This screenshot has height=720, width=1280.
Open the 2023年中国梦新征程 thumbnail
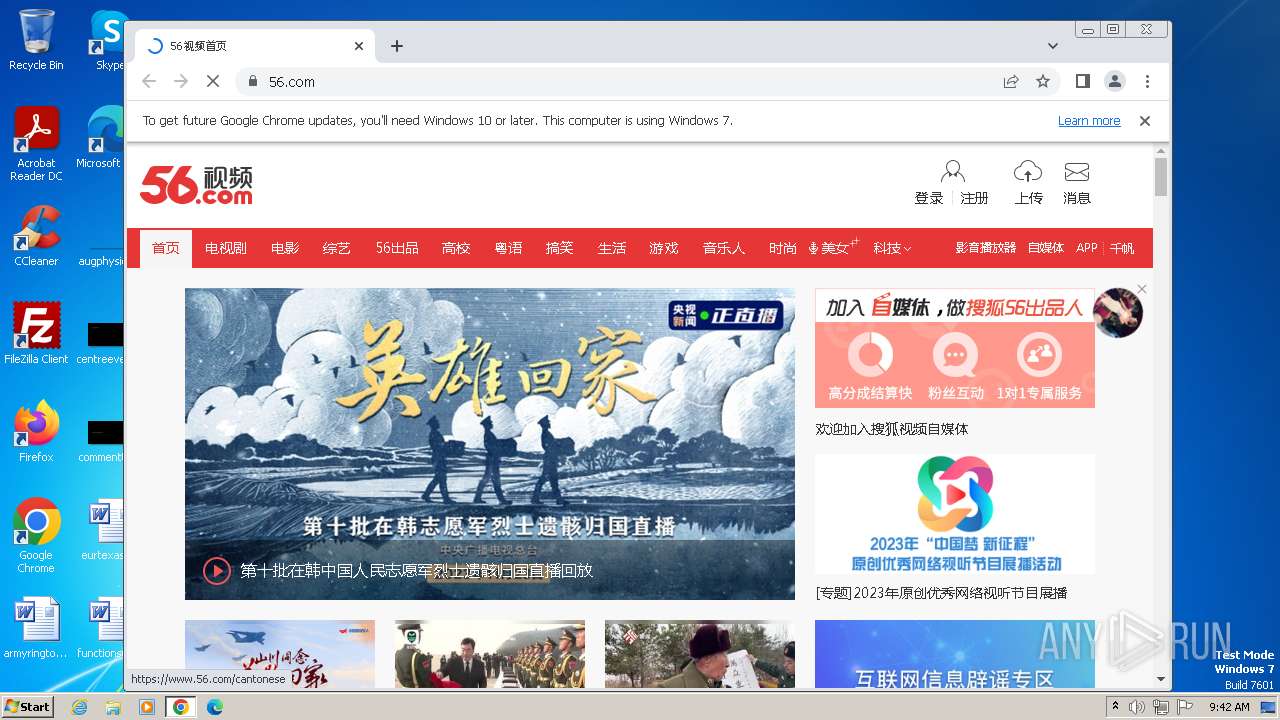click(x=955, y=514)
